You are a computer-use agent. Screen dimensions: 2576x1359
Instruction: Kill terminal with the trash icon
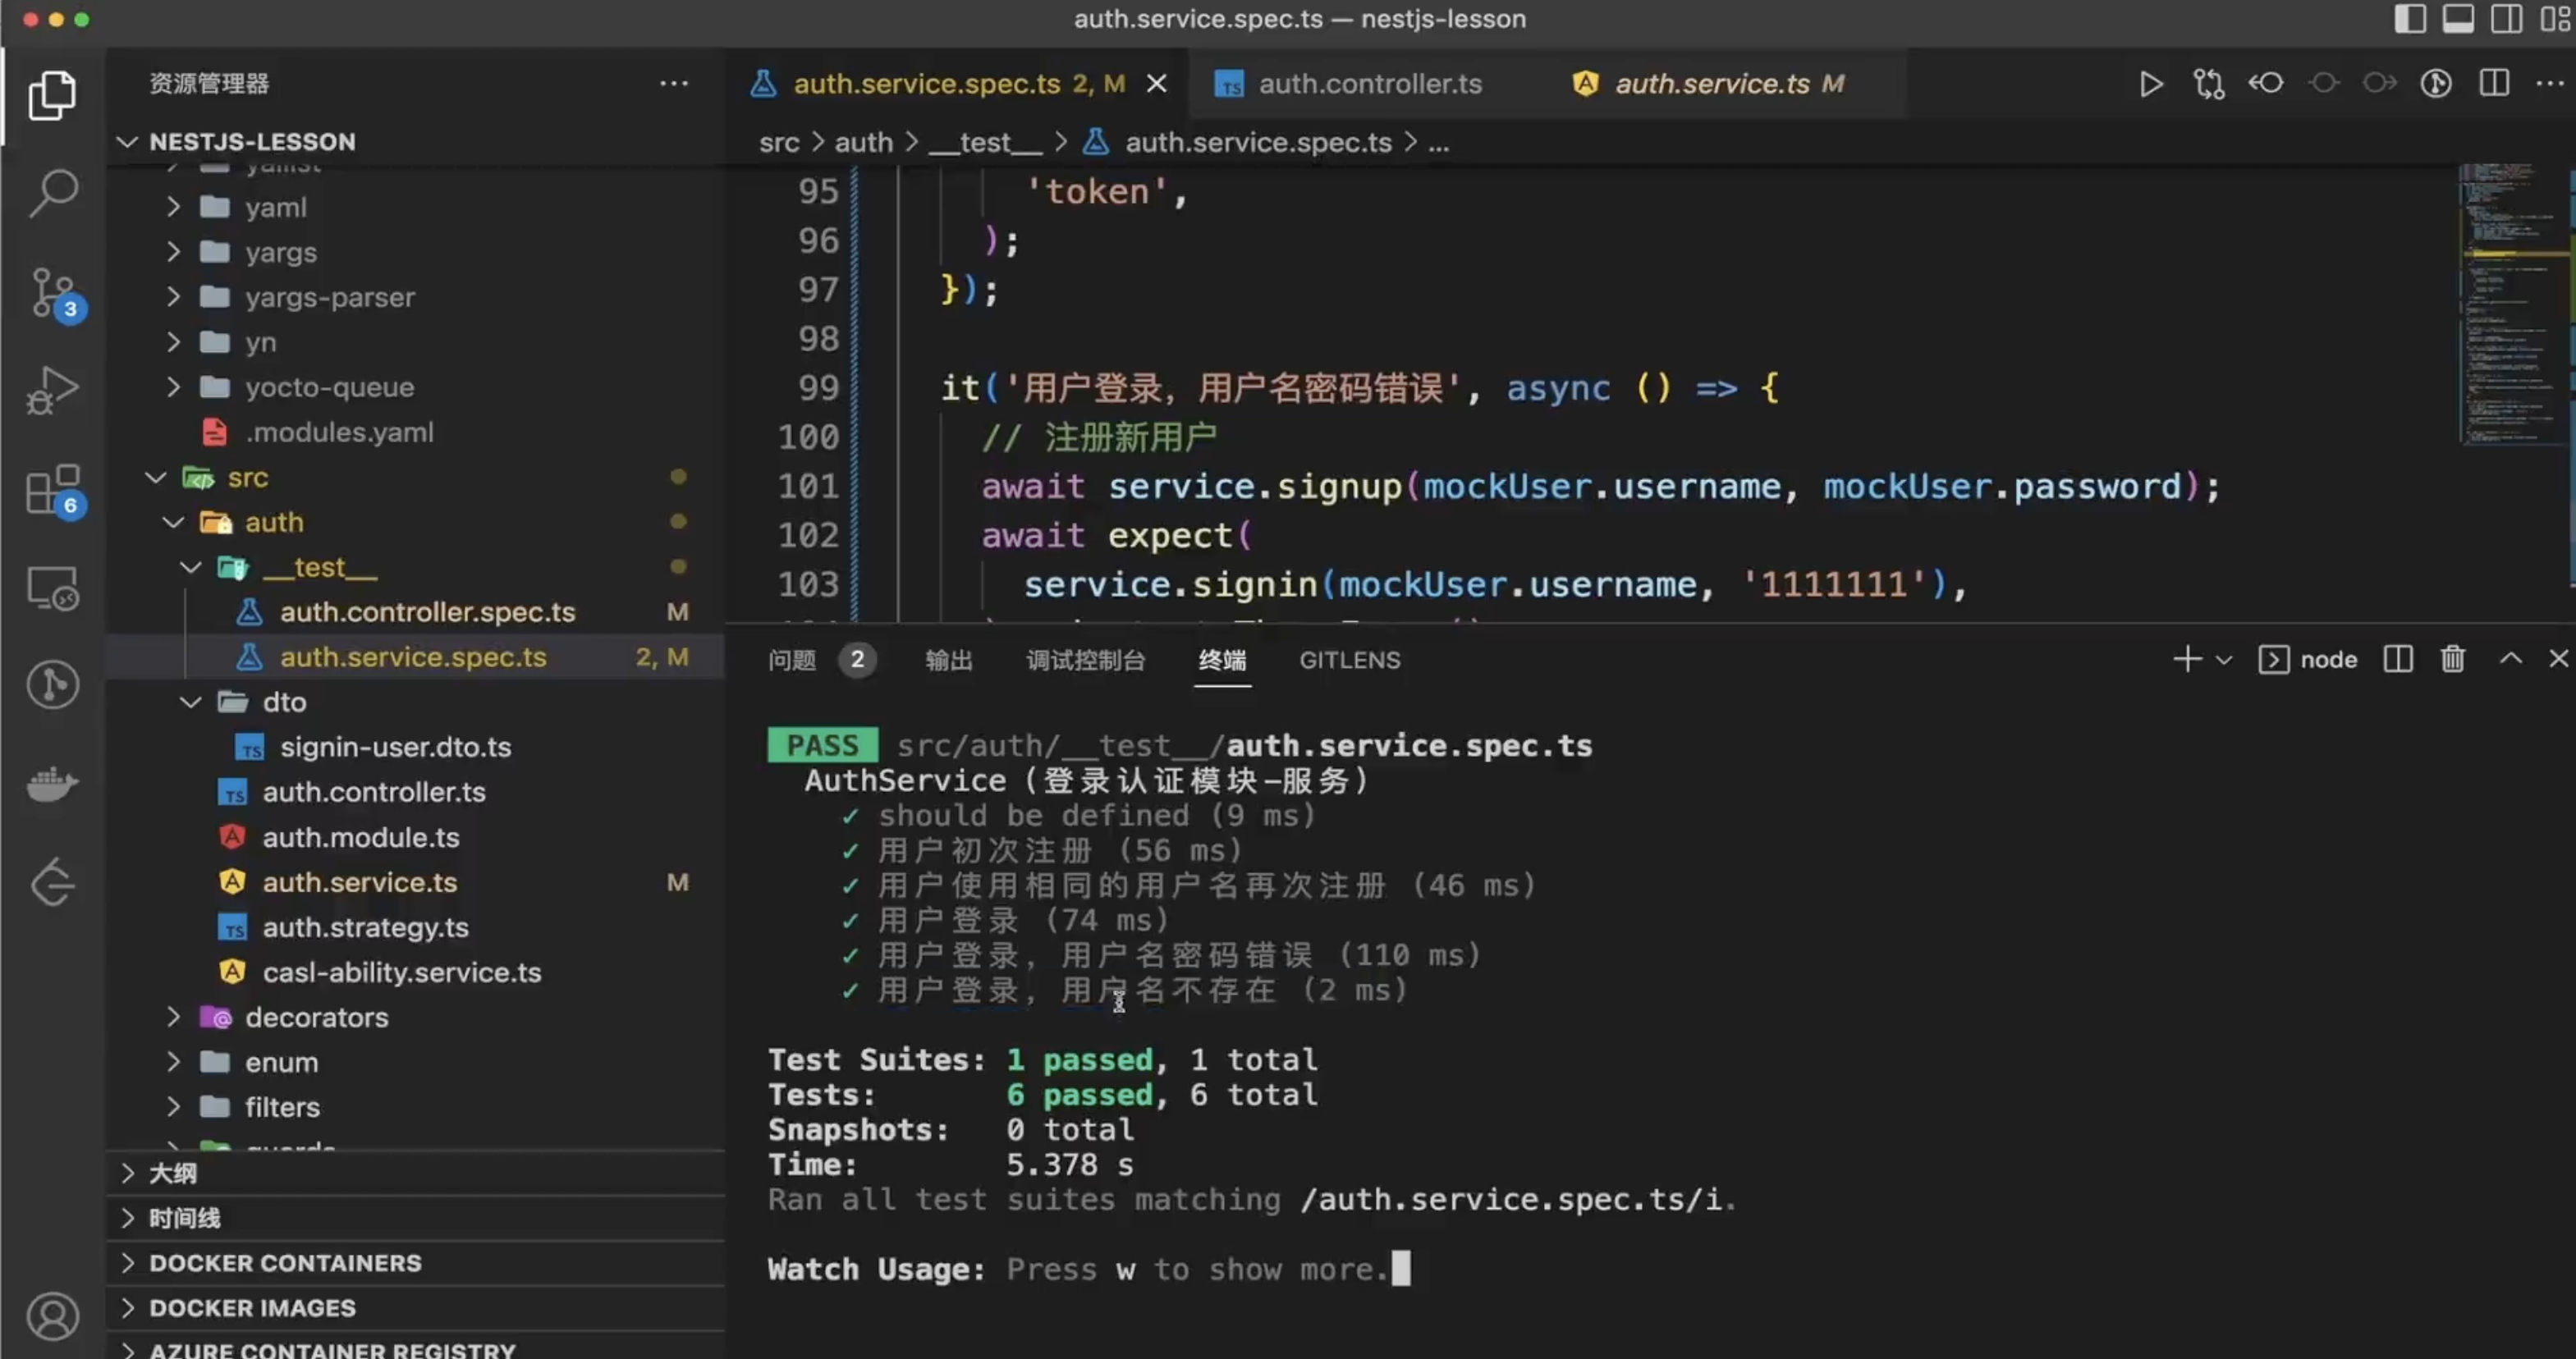[x=2452, y=660]
